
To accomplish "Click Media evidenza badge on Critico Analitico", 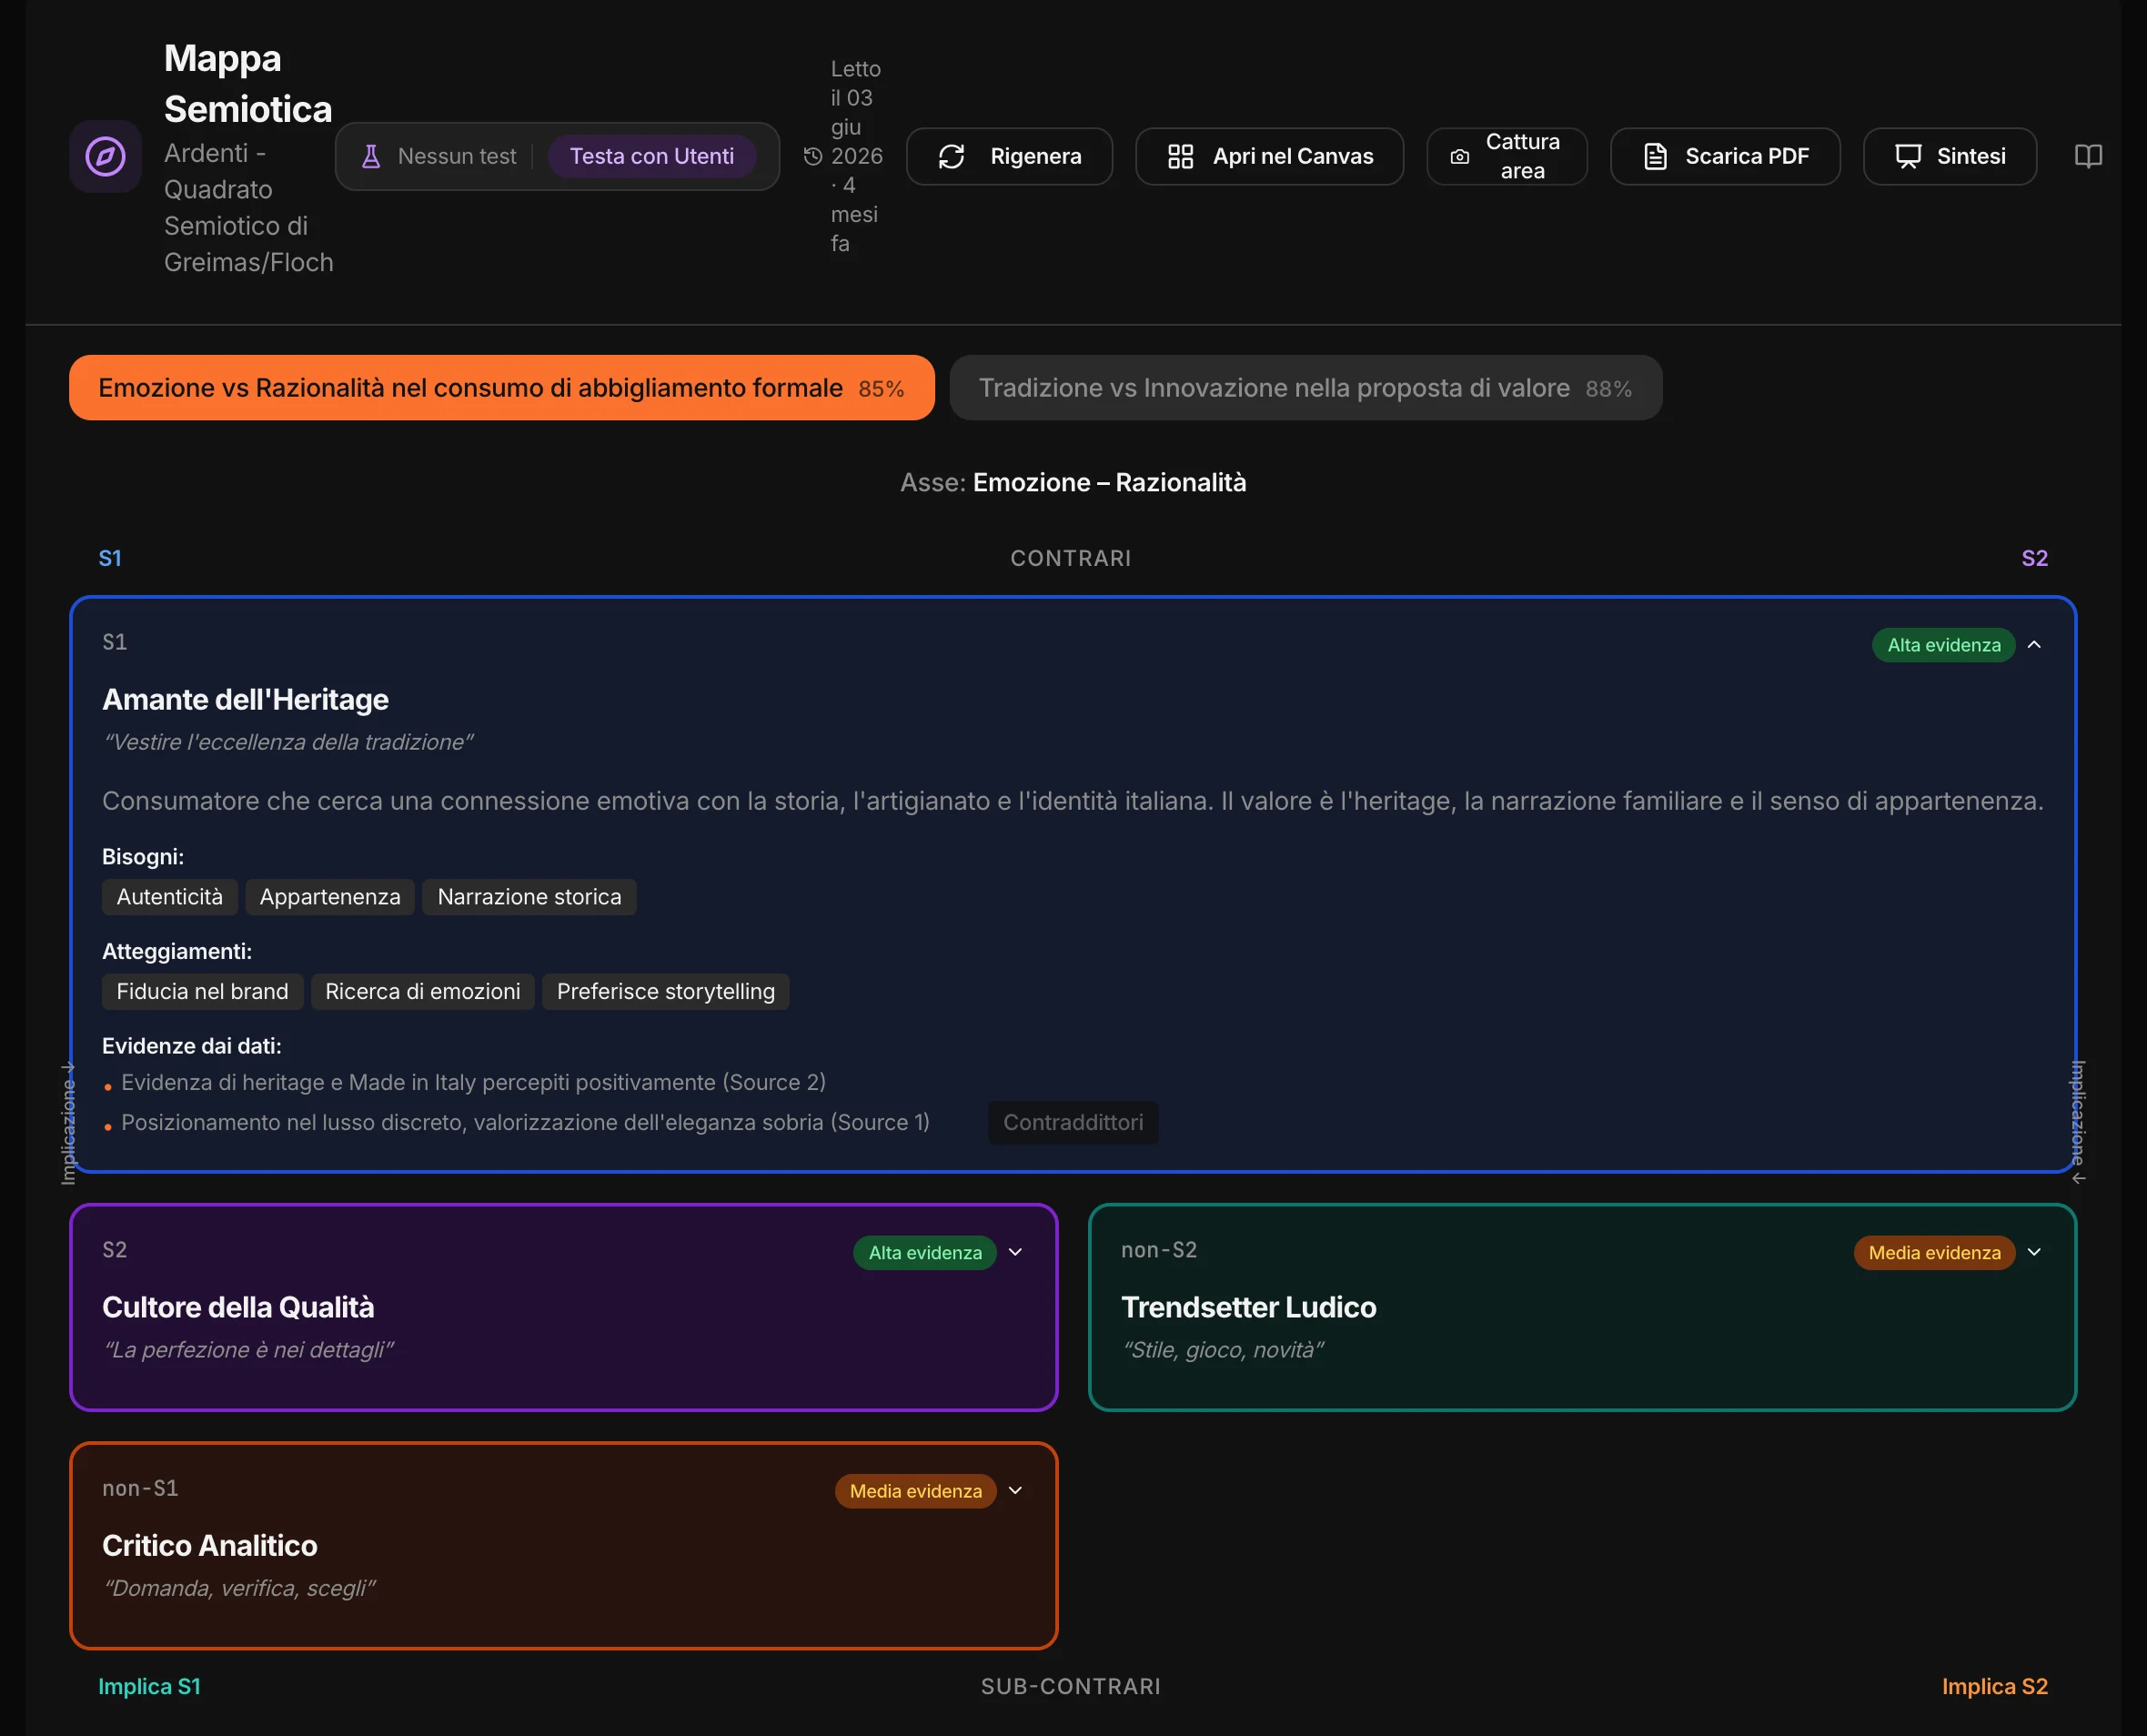I will (x=916, y=1491).
